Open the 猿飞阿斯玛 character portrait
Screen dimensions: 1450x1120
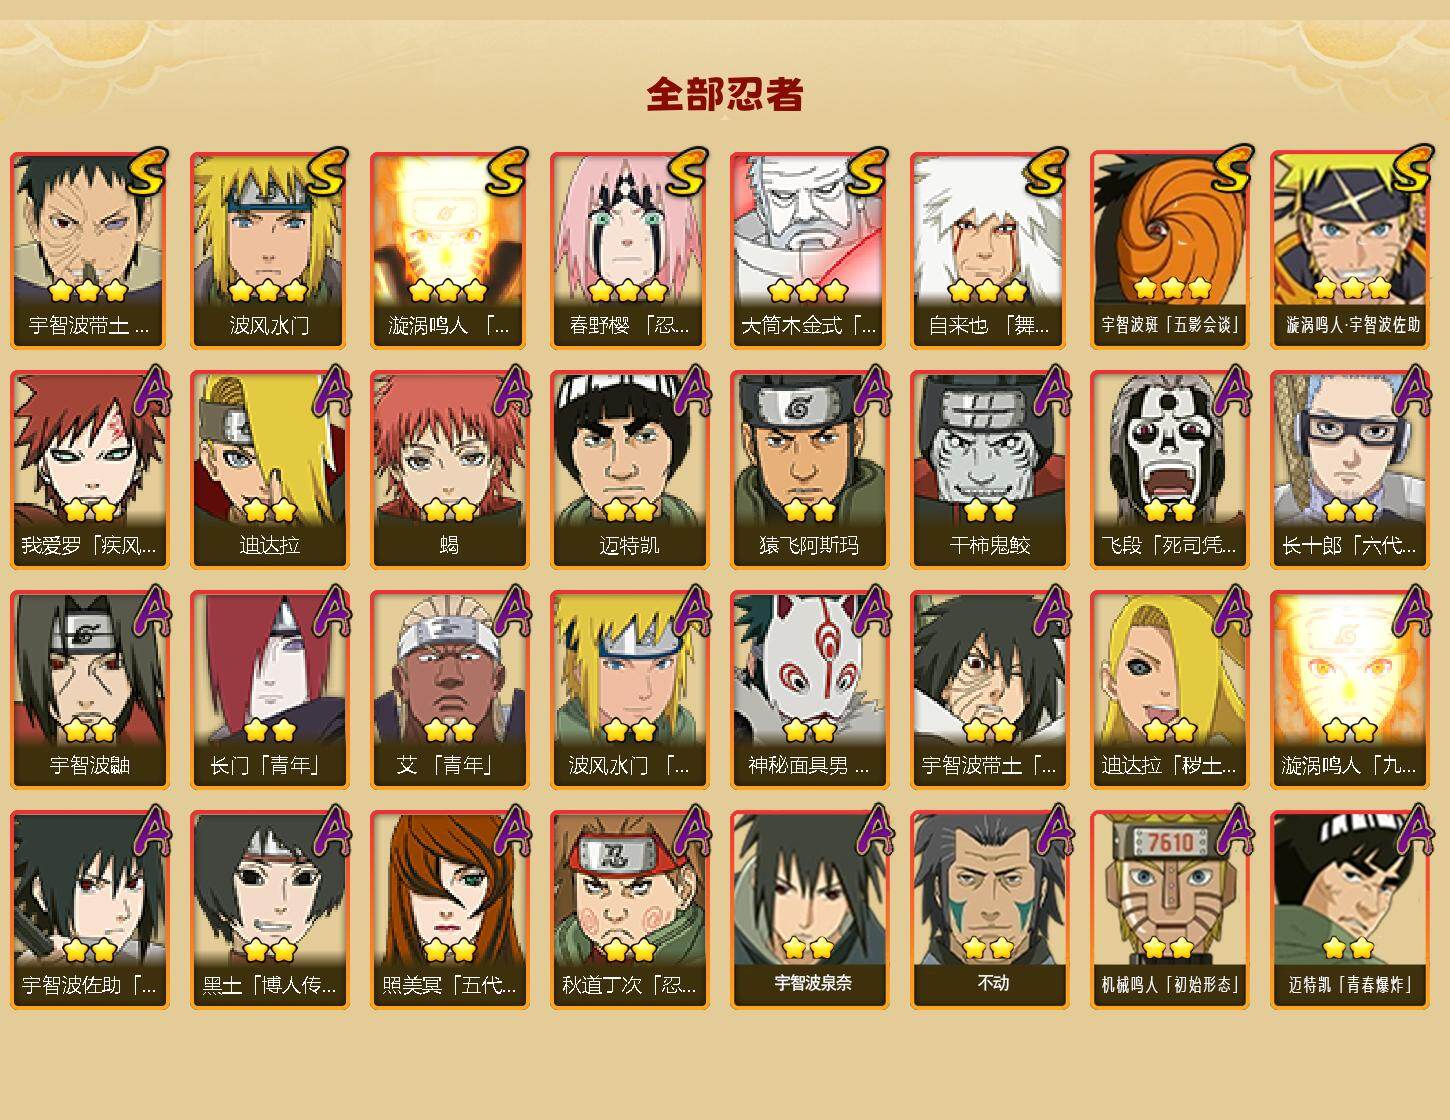(x=809, y=470)
